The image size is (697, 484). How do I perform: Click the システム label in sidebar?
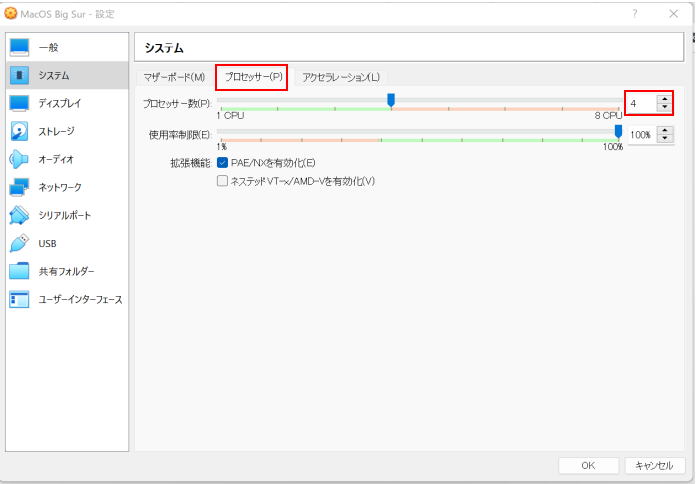point(54,76)
